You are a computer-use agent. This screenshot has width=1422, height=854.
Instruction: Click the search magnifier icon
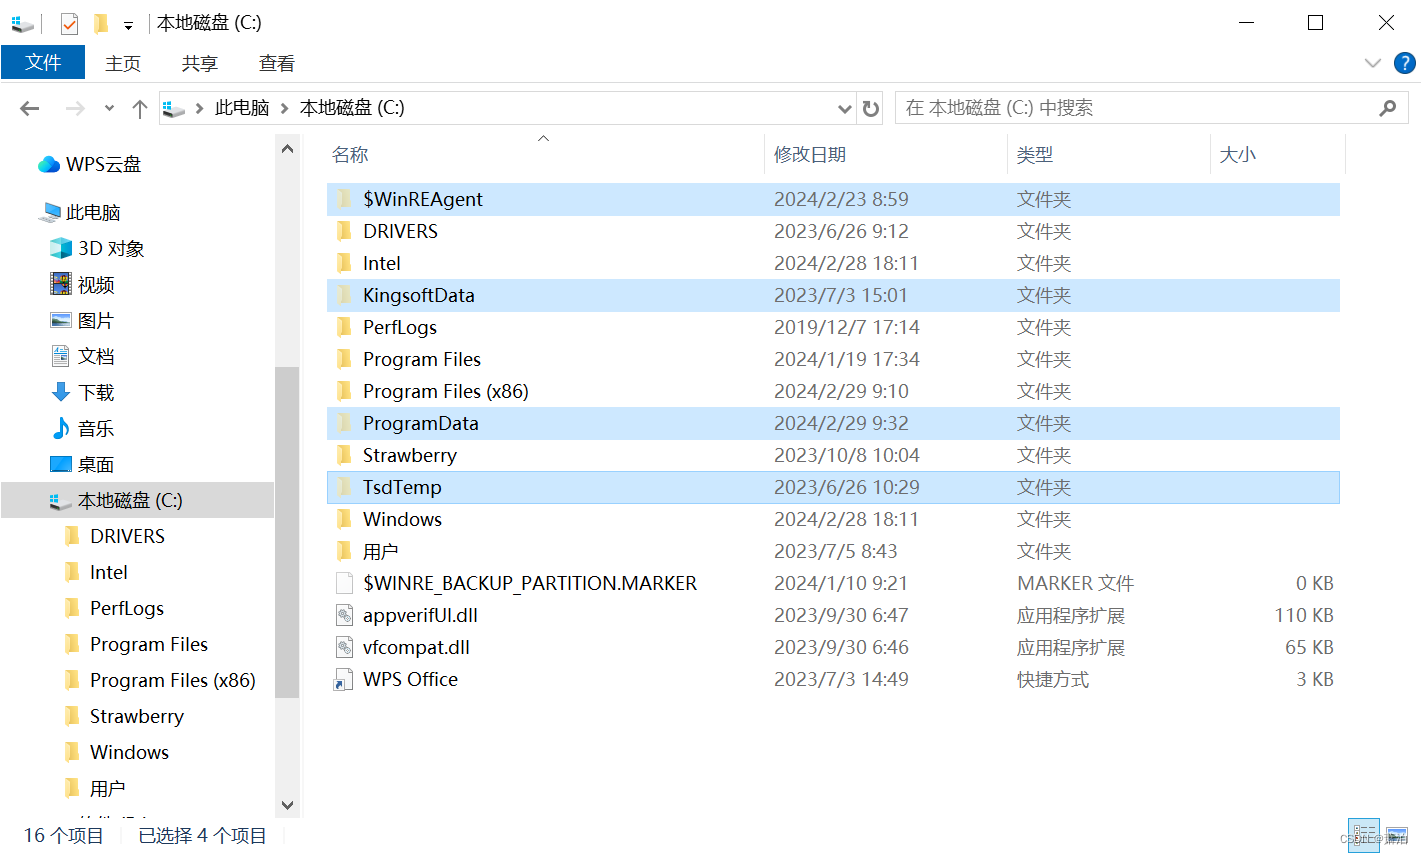click(1387, 107)
